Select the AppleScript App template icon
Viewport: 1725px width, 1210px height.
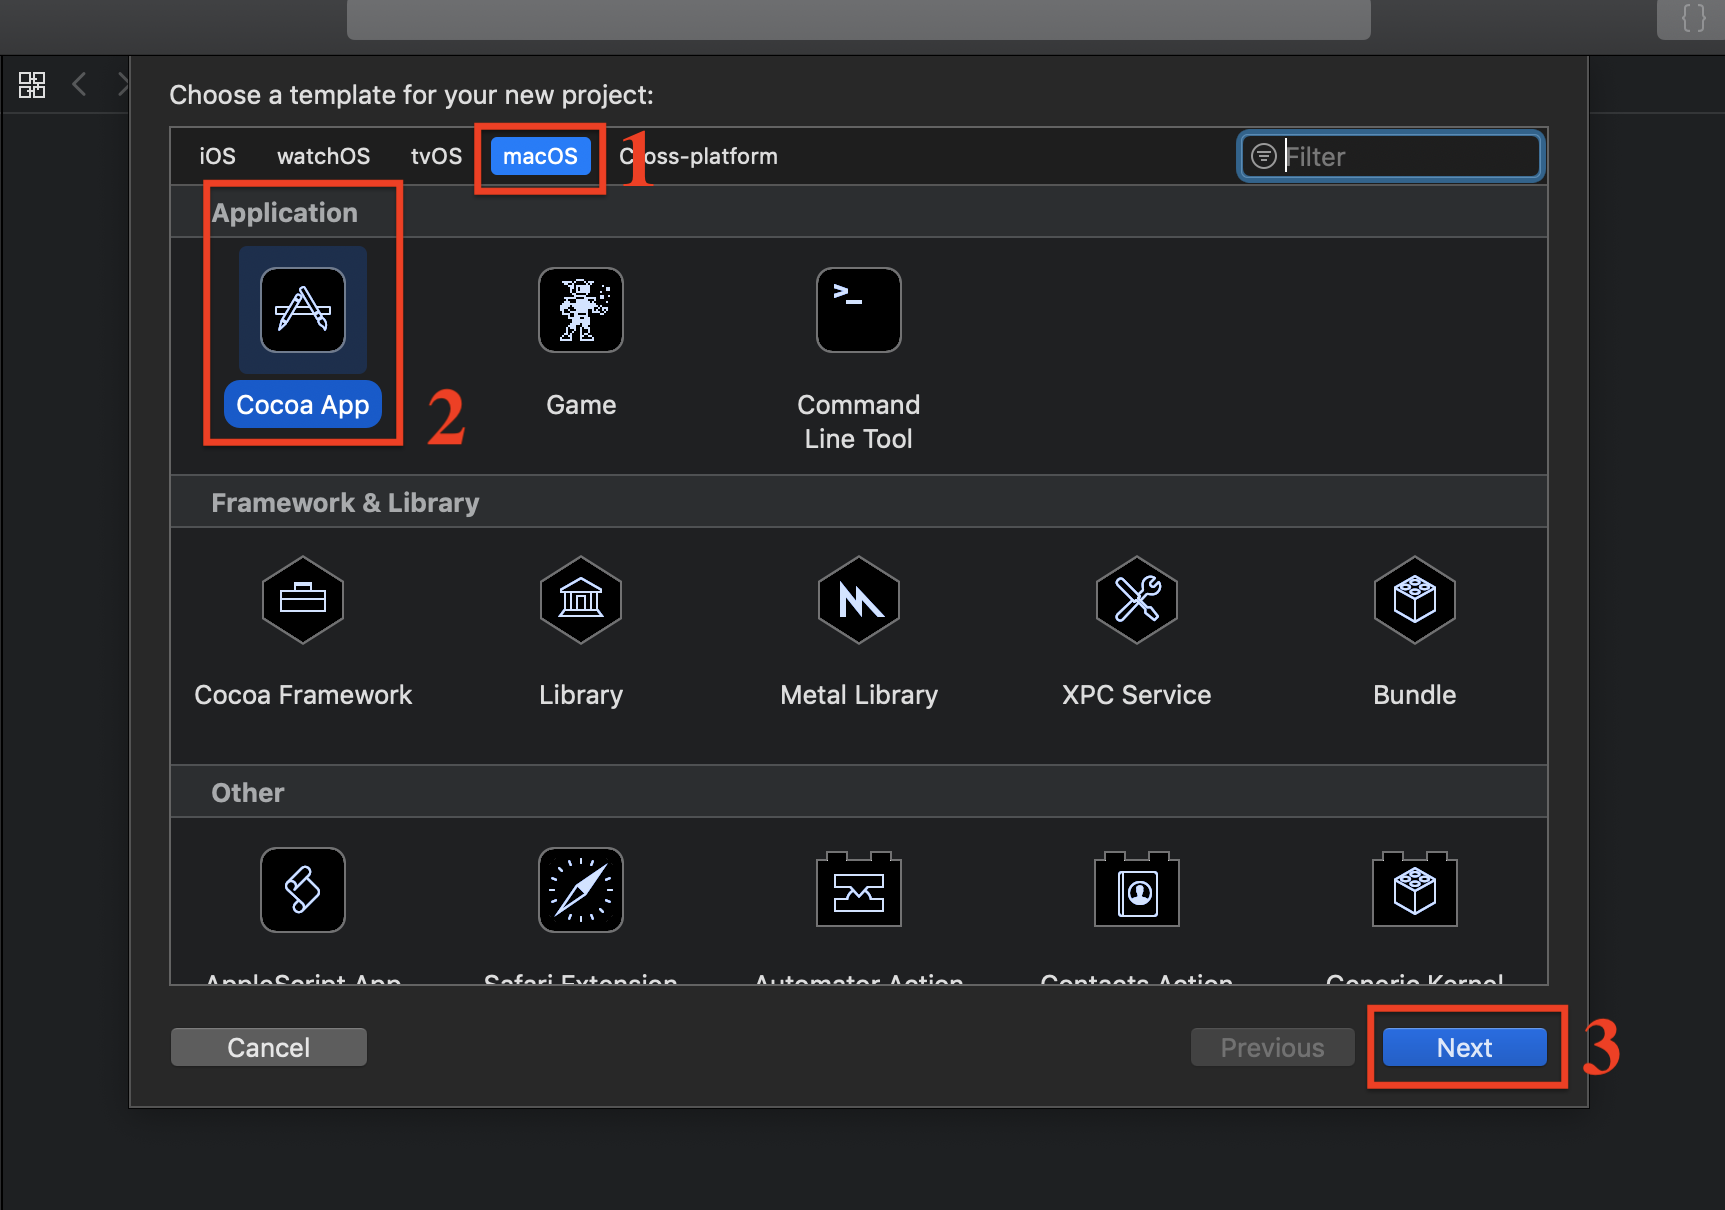[x=303, y=890]
